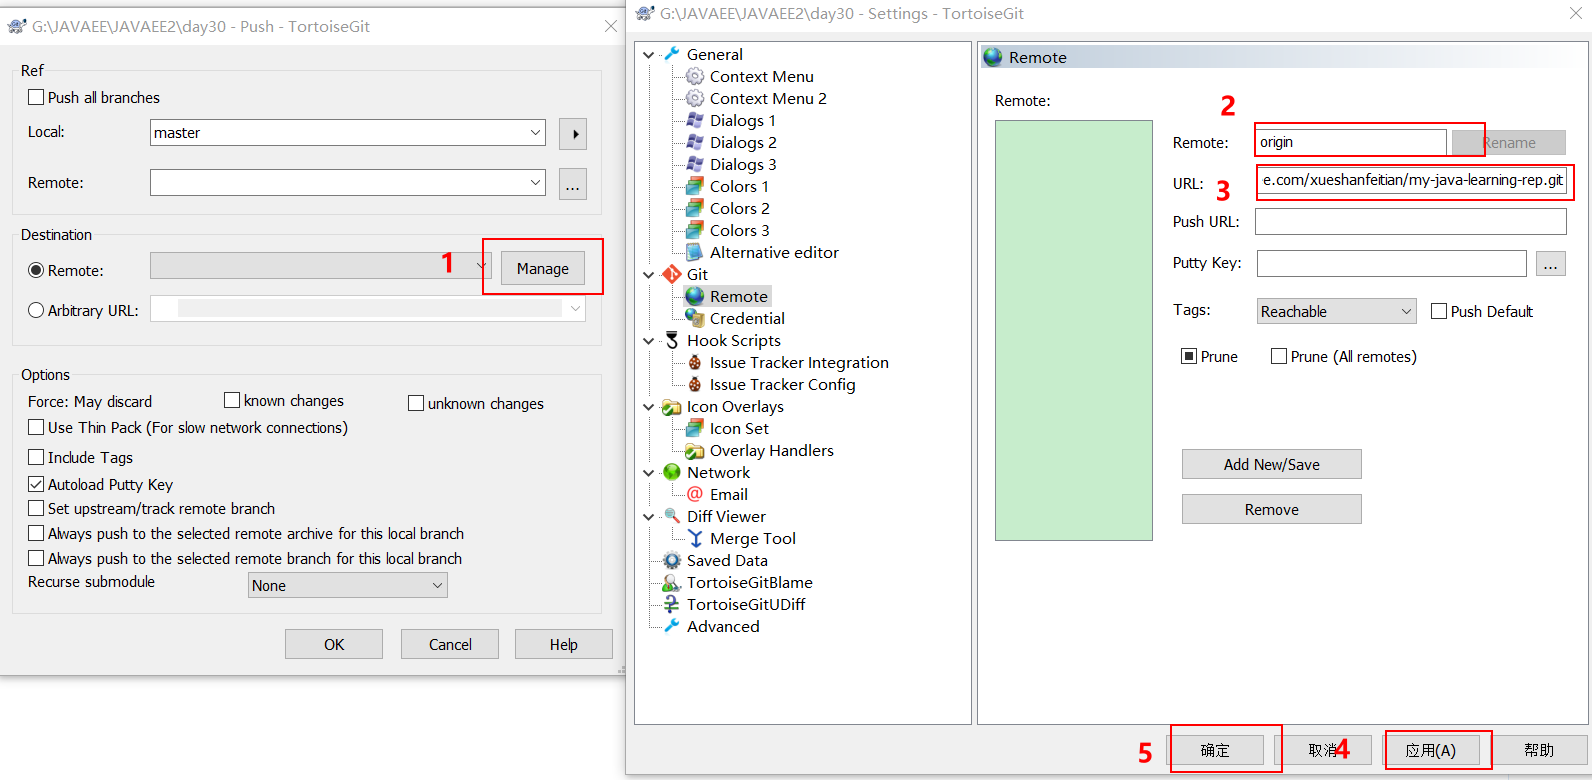Click the Add New/Save button

[1272, 464]
